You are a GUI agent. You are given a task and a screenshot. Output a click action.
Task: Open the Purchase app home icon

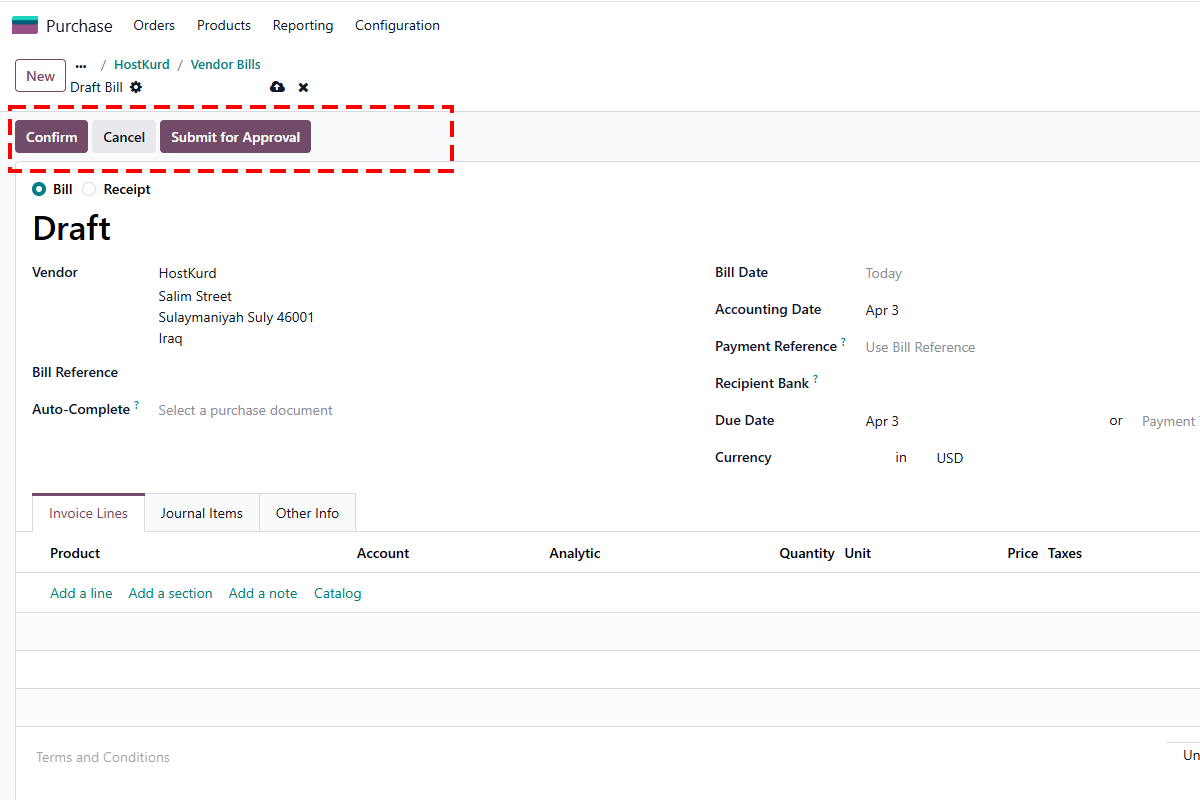23,23
